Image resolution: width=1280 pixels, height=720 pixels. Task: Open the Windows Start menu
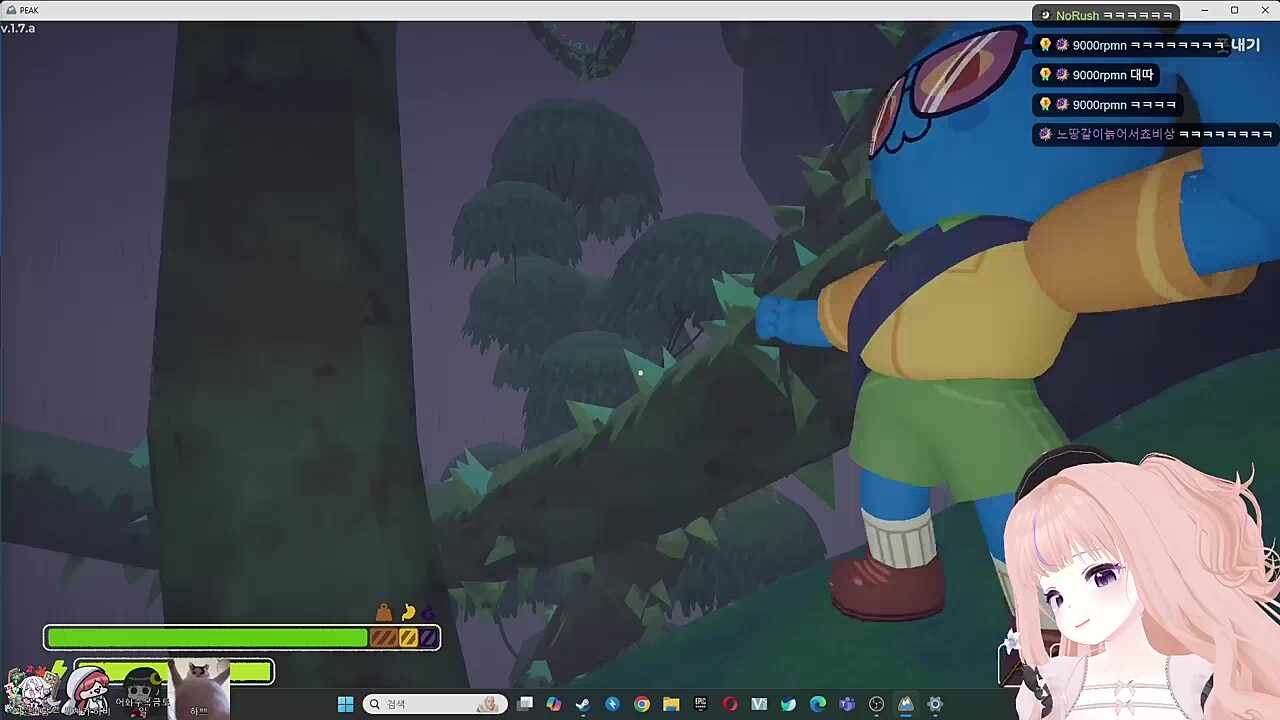(345, 704)
